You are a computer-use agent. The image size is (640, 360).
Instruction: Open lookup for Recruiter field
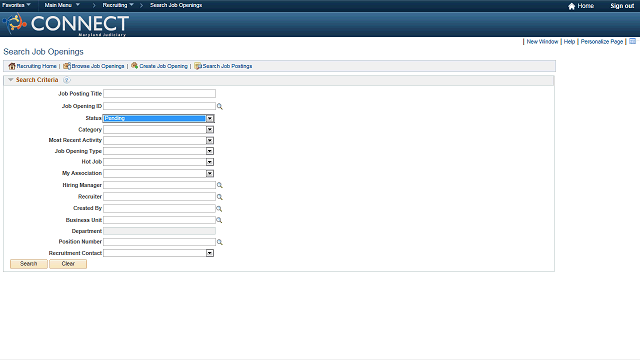pos(220,197)
